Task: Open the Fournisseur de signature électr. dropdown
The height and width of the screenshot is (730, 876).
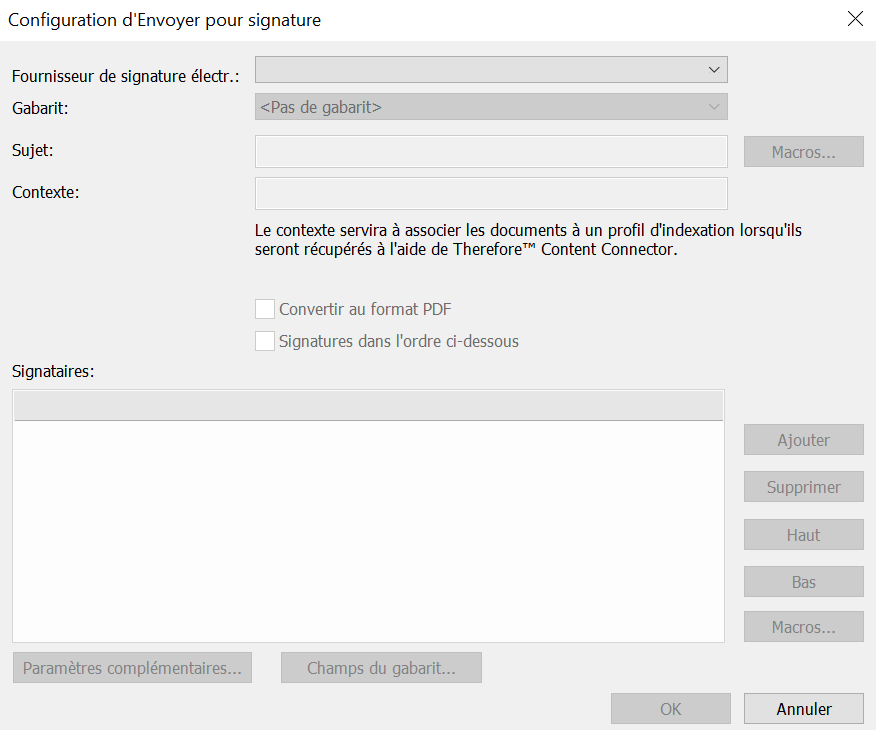Action: coord(491,70)
